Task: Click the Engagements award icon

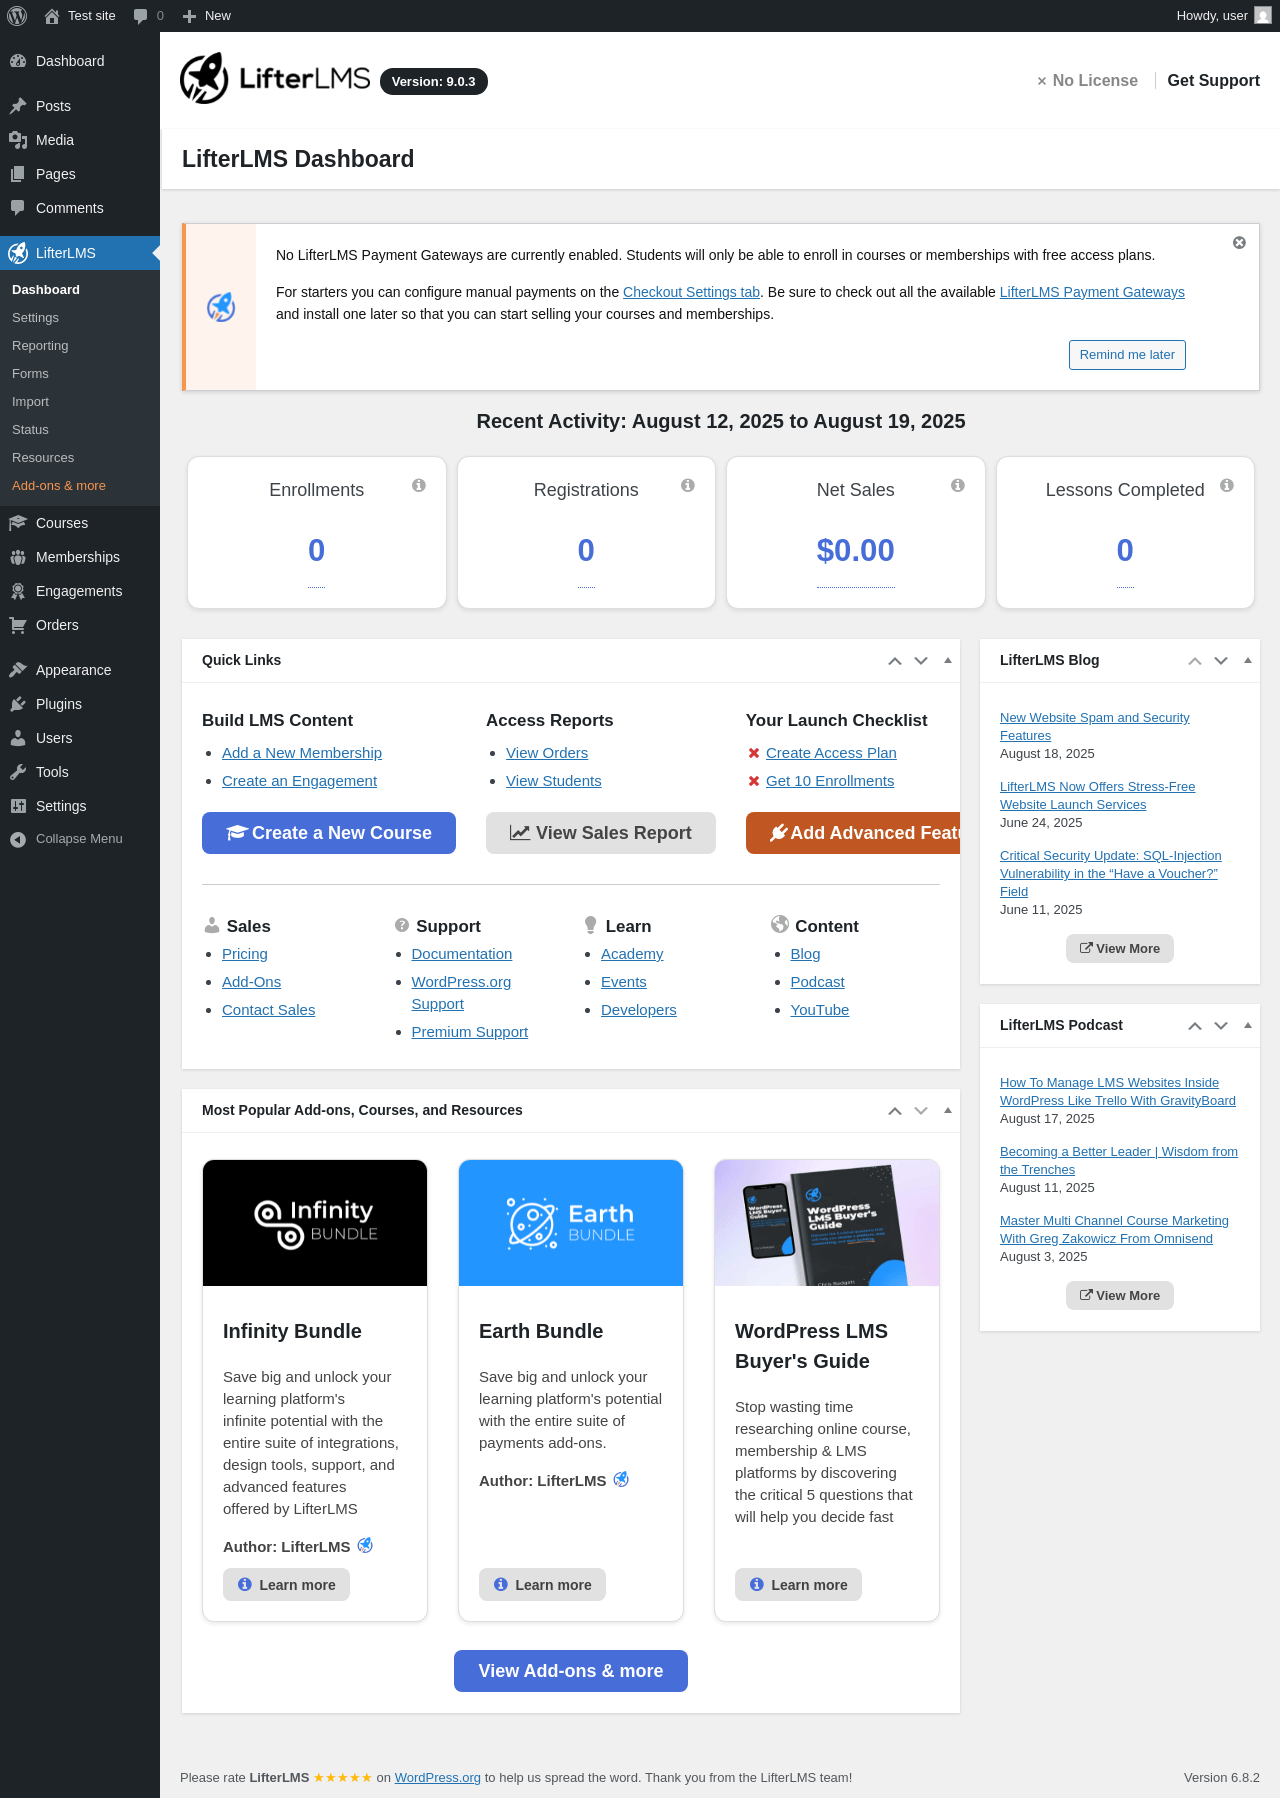Action: pos(18,591)
